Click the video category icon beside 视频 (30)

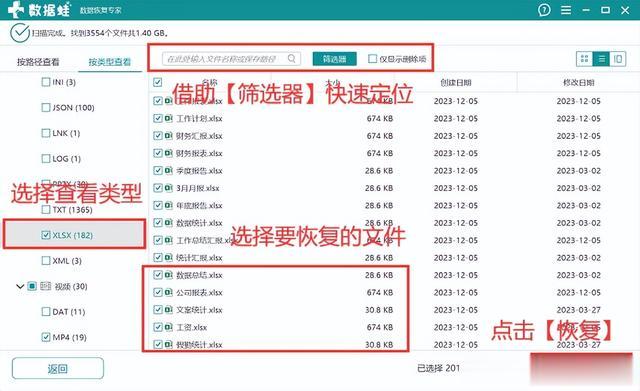pyautogui.click(x=45, y=286)
